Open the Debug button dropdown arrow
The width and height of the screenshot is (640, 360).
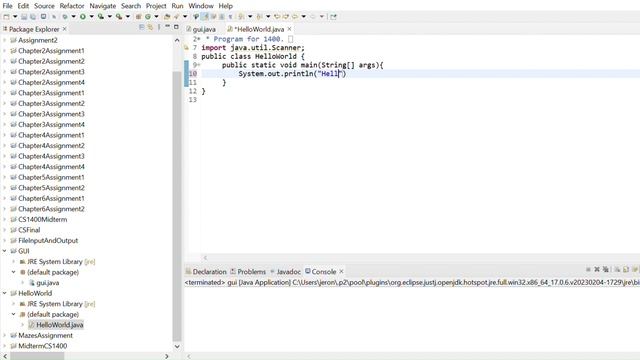[73, 17]
